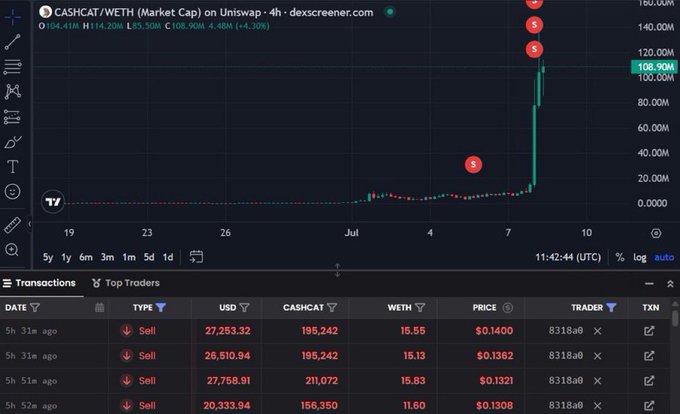Open the date calendar picker in table header
The height and width of the screenshot is (414, 680).
tap(99, 307)
